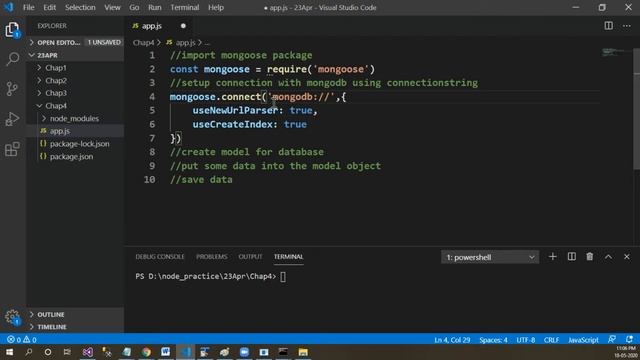Open the Extensions view
Screen dimensions: 640x360
click(12, 149)
